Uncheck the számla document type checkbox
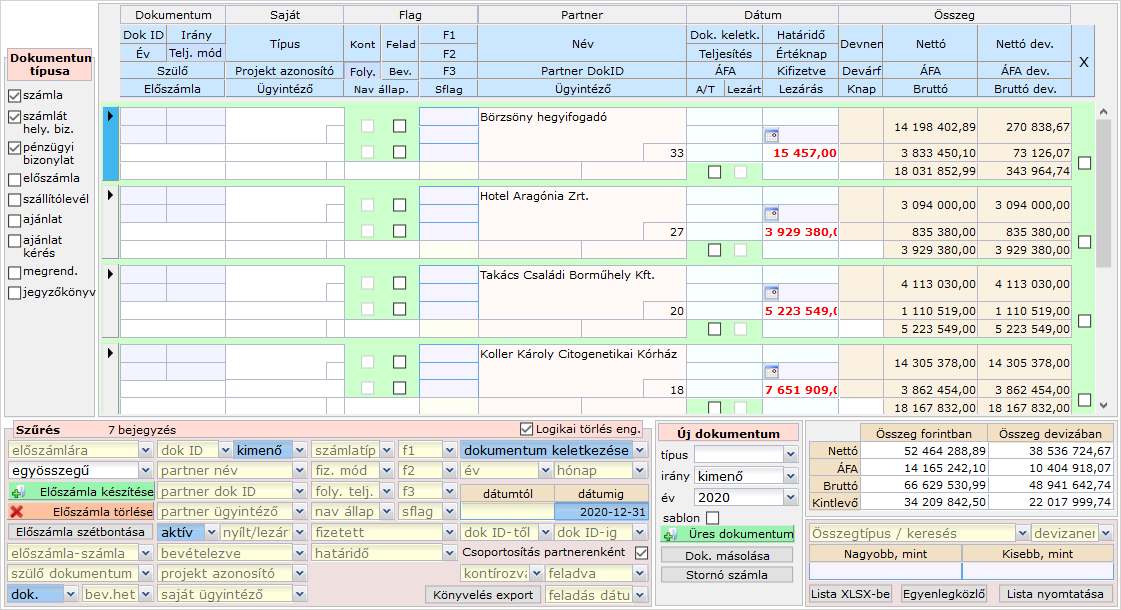 [14, 96]
